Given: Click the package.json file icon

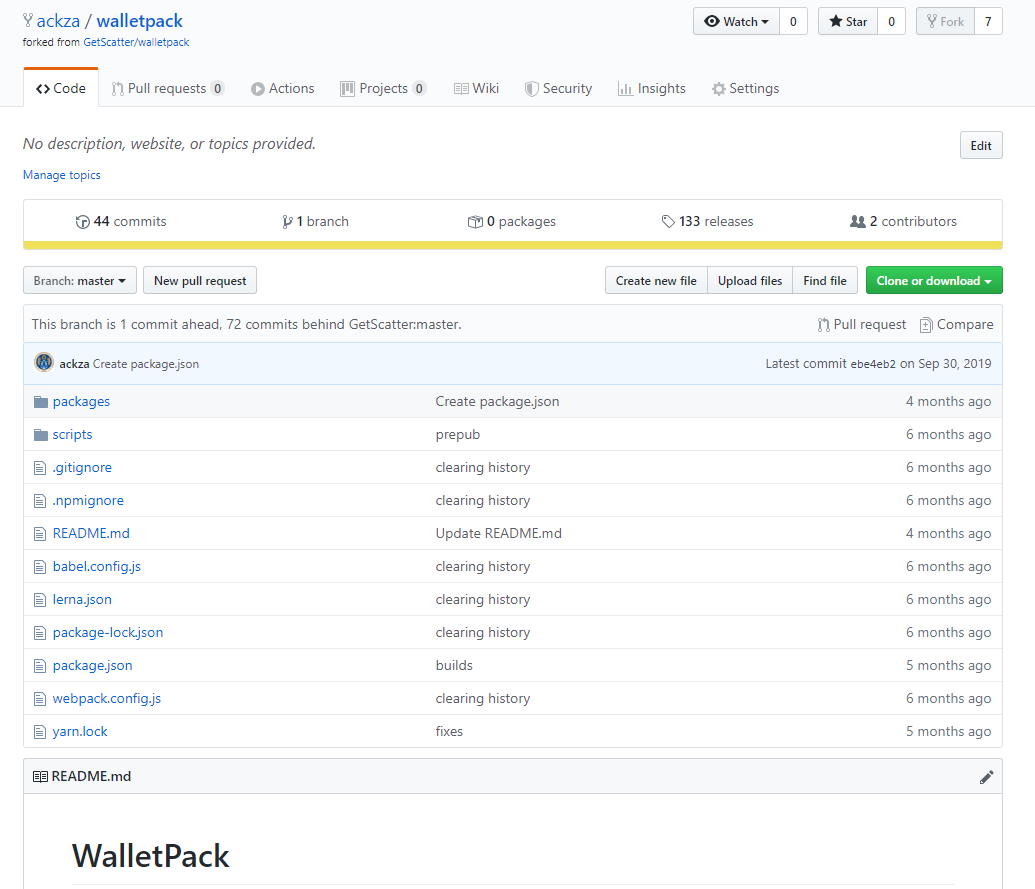Looking at the screenshot, I should pyautogui.click(x=40, y=666).
